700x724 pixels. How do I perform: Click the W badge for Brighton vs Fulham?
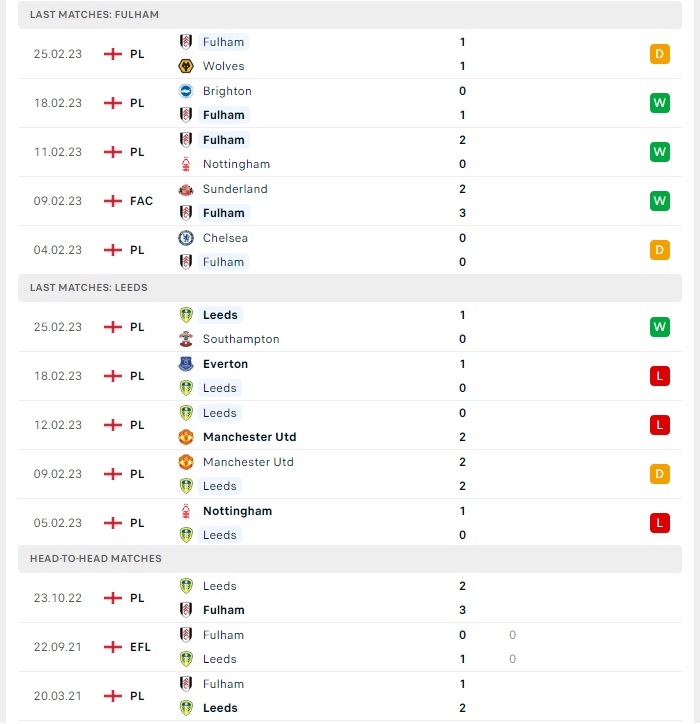tap(659, 103)
